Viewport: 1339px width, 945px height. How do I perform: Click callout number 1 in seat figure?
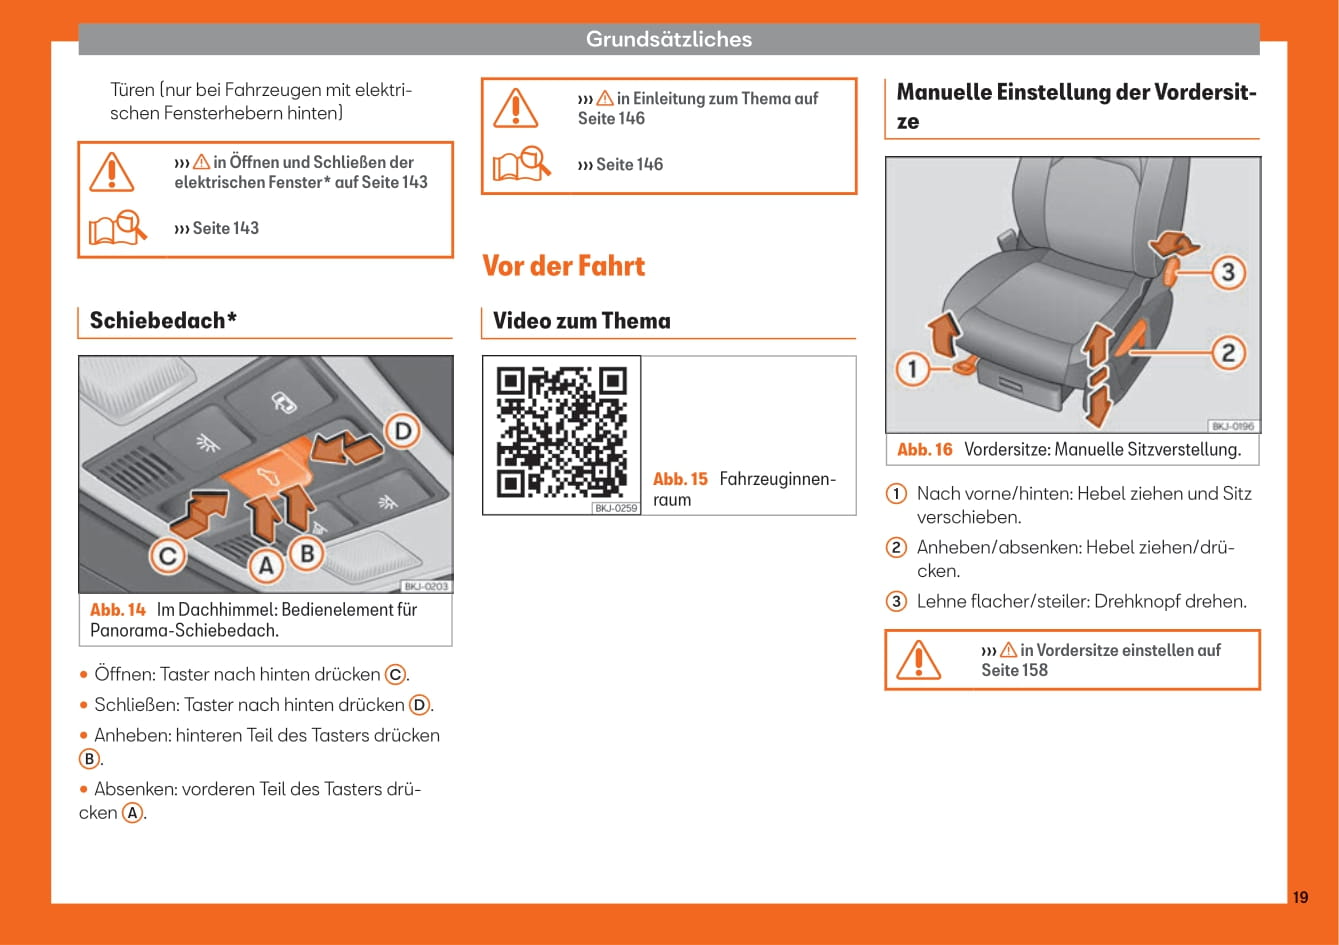(912, 370)
